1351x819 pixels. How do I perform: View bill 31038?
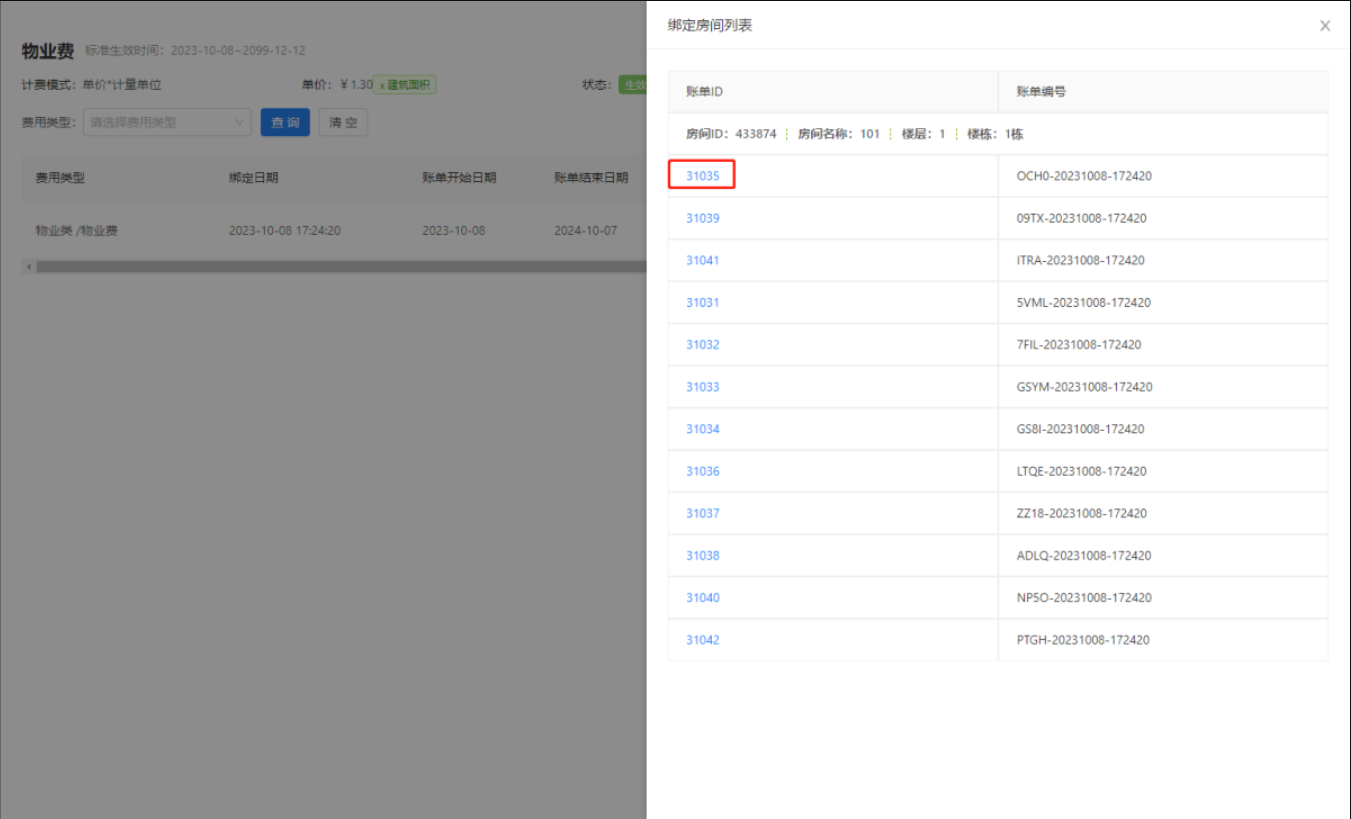702,555
